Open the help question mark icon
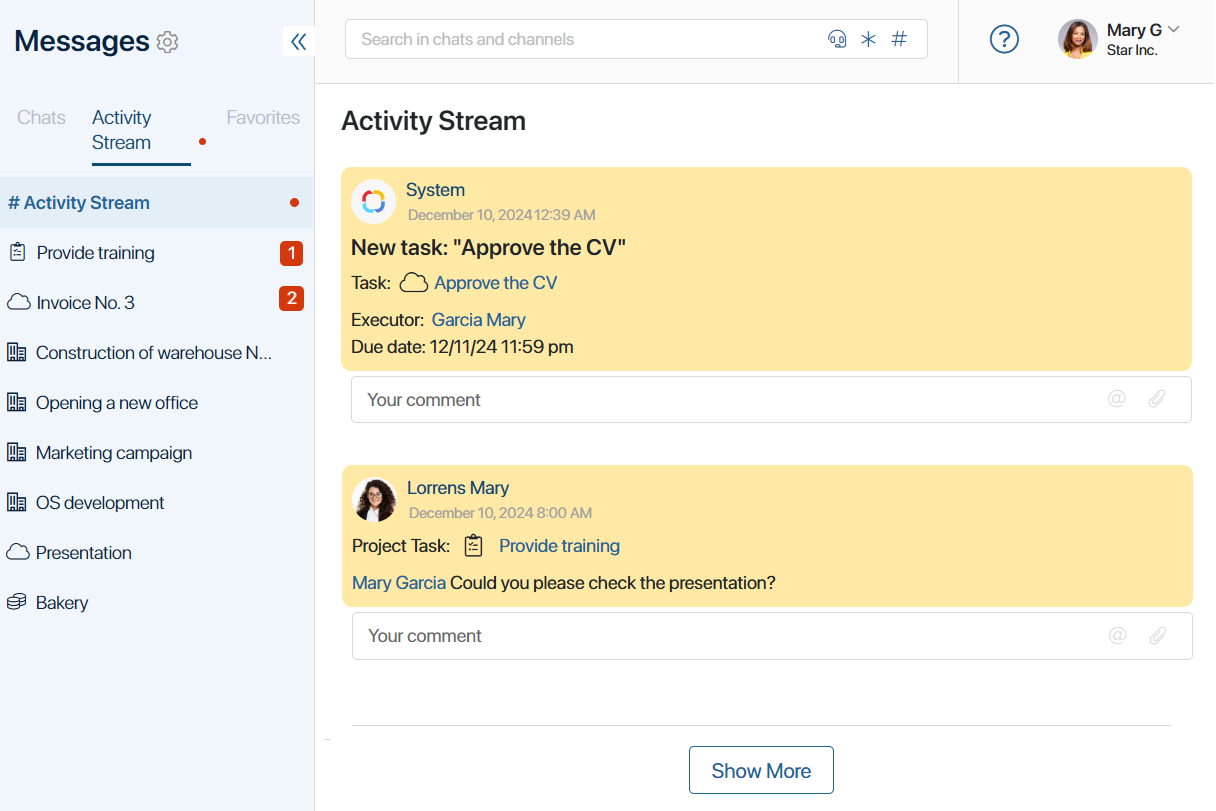Image resolution: width=1216 pixels, height=811 pixels. tap(1004, 39)
